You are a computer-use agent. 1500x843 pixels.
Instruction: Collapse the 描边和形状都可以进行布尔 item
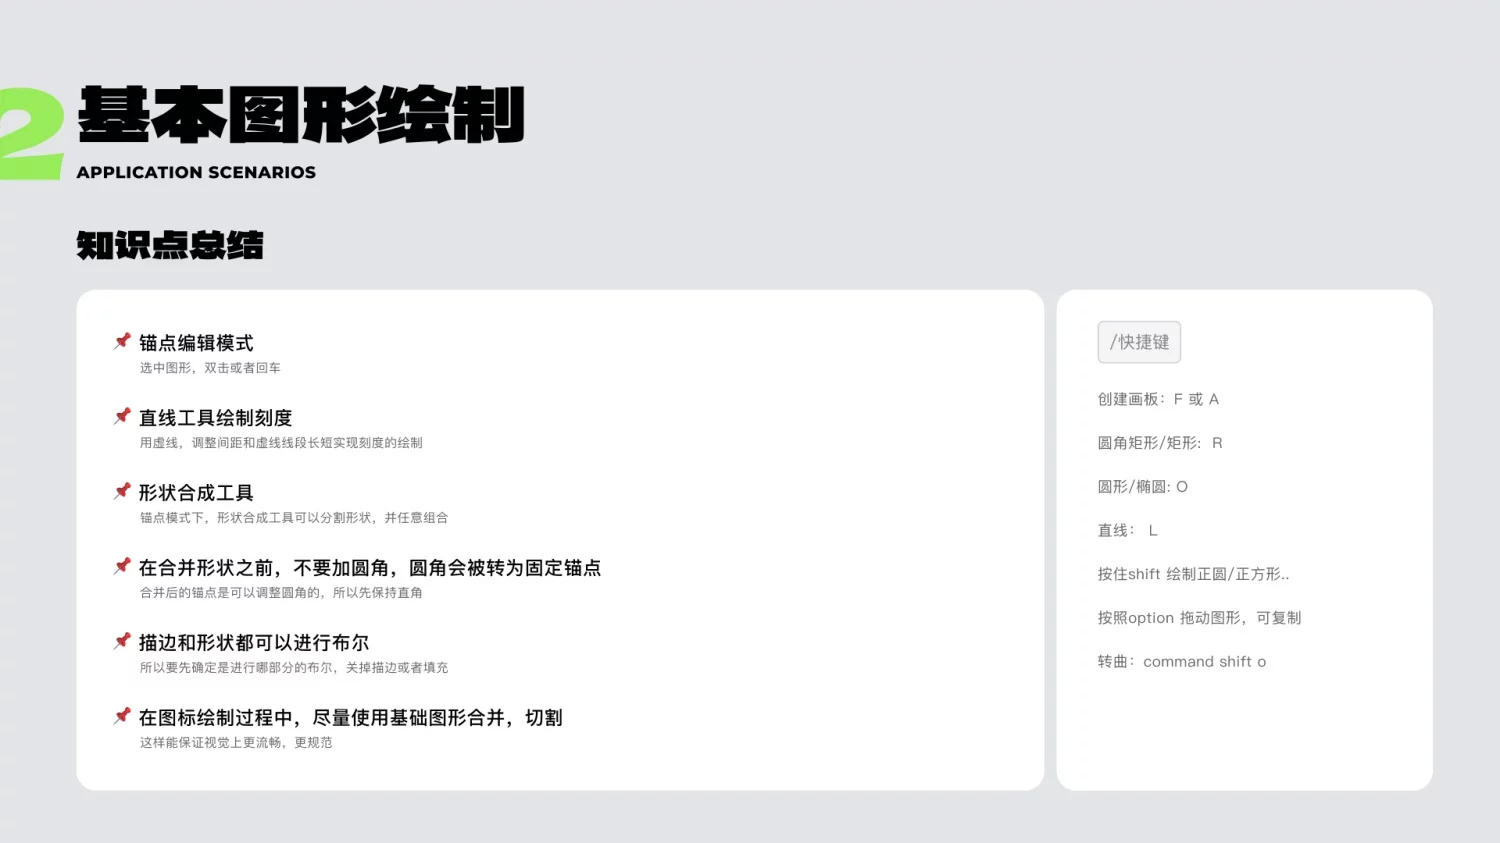[x=253, y=642]
